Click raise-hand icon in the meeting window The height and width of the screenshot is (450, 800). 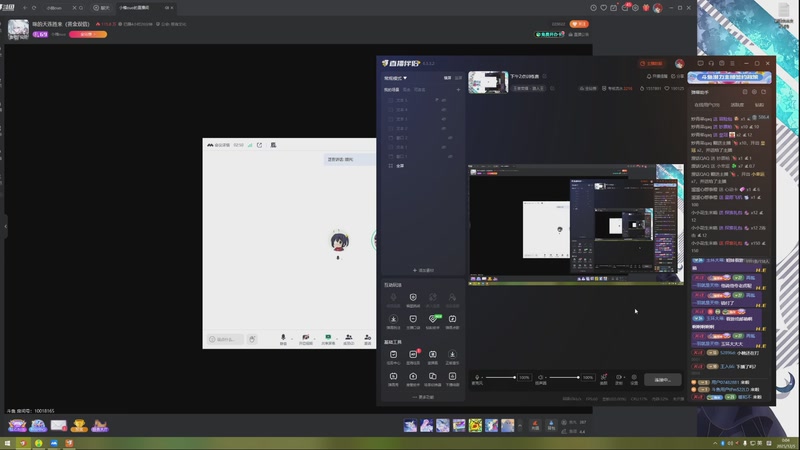pyautogui.click(x=252, y=339)
